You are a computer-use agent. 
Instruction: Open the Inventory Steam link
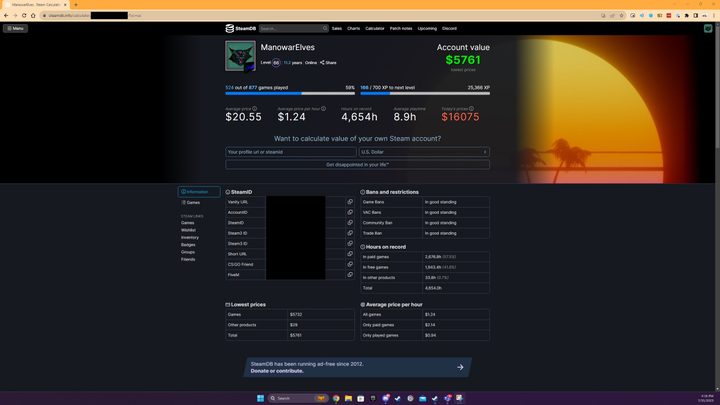(x=190, y=237)
